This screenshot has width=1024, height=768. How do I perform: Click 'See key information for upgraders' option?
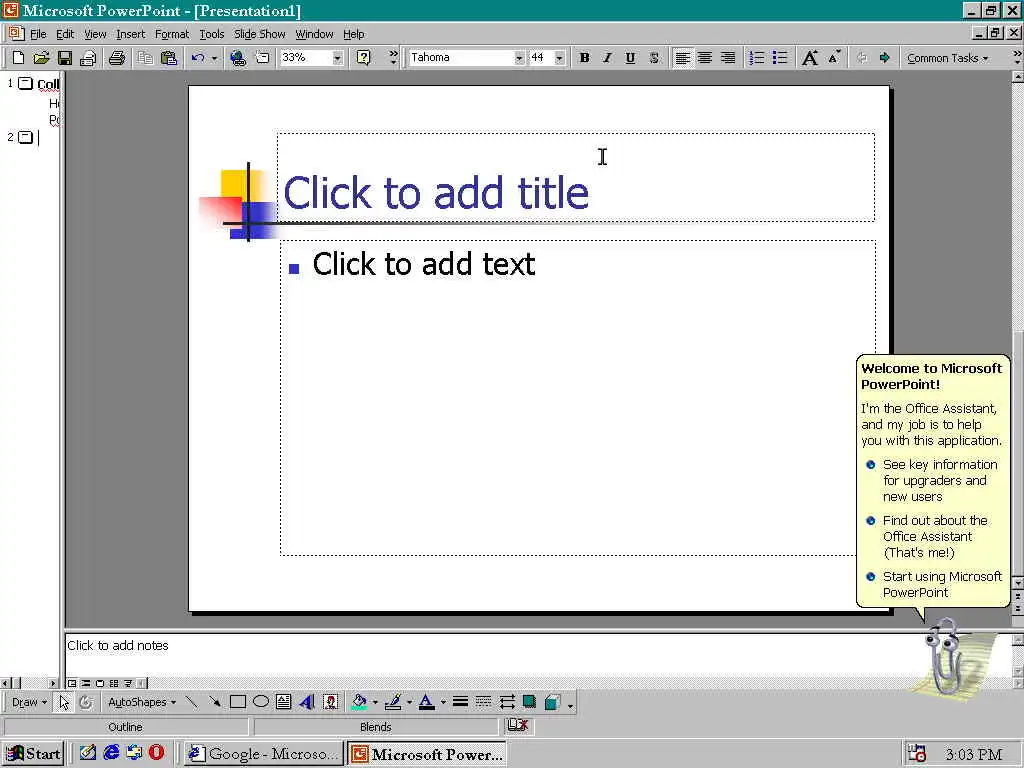pyautogui.click(x=940, y=481)
